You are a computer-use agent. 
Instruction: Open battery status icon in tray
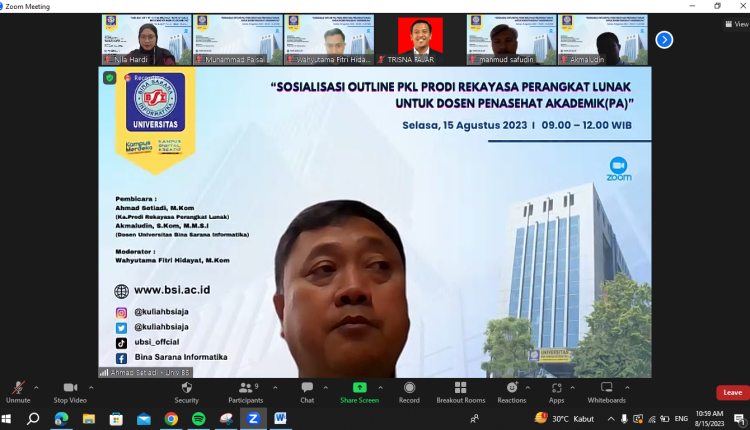click(665, 419)
